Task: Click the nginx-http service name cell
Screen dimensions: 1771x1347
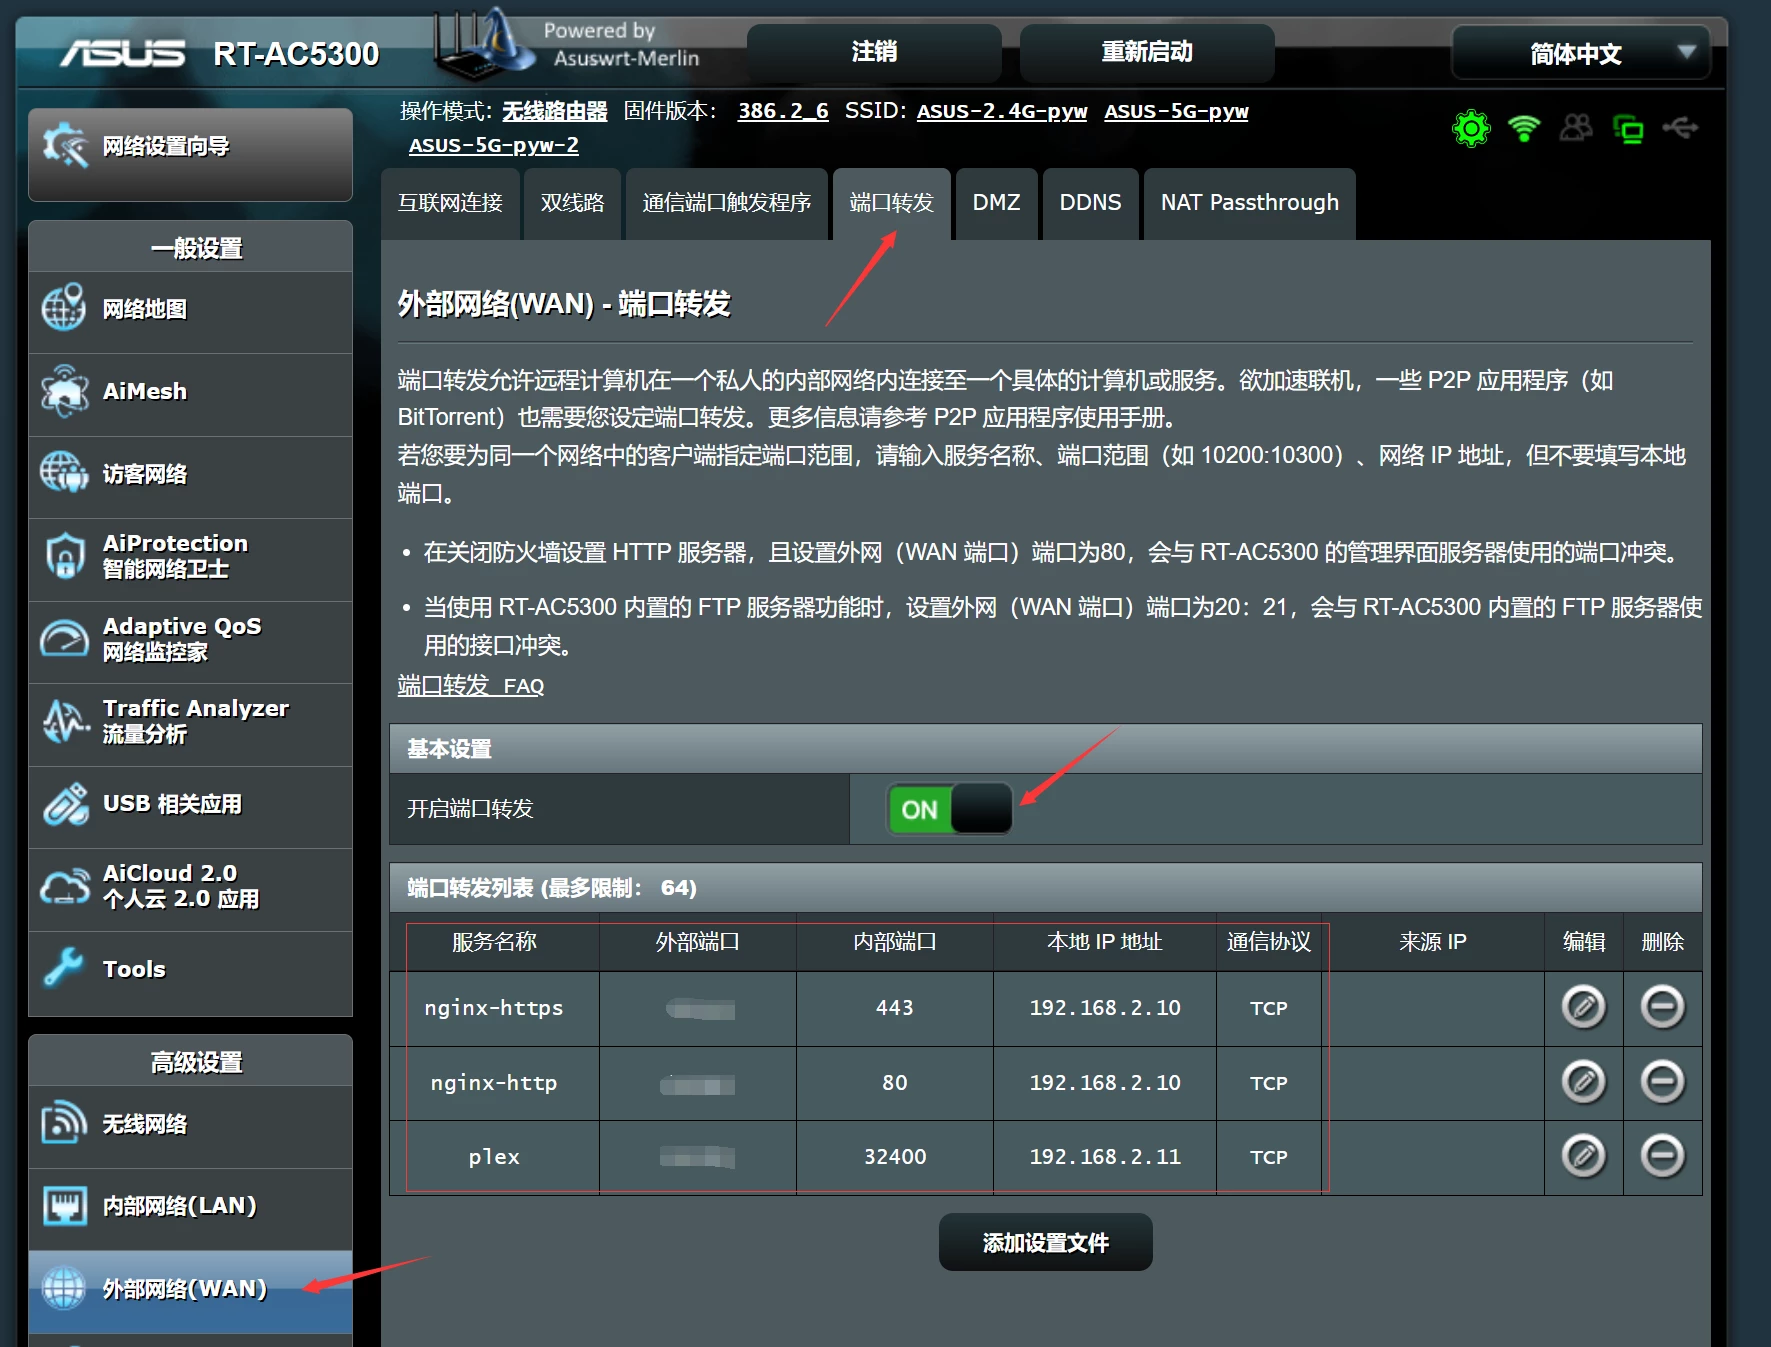Action: point(494,1083)
